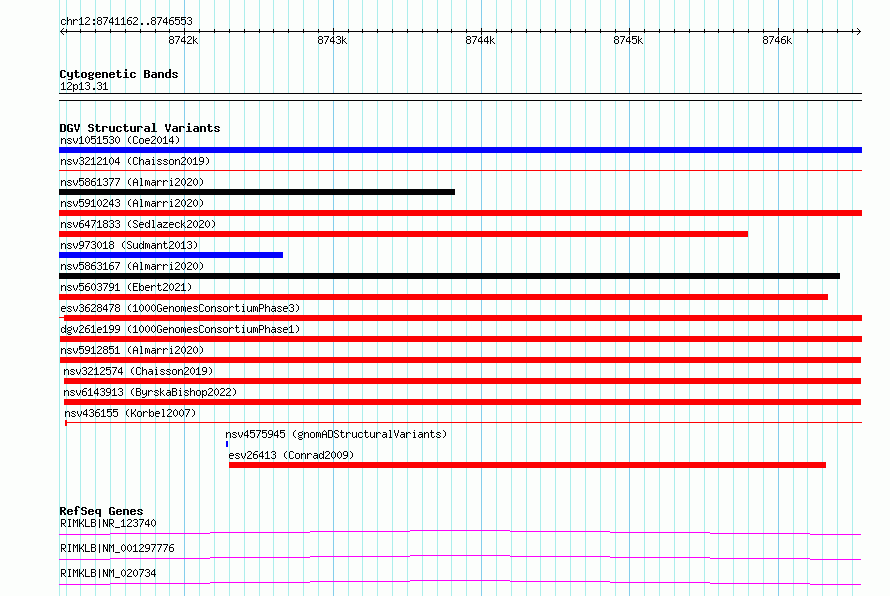Screen dimensions: 890x596
Task: Click the DGV Structural Variants track title
Action: click(140, 128)
